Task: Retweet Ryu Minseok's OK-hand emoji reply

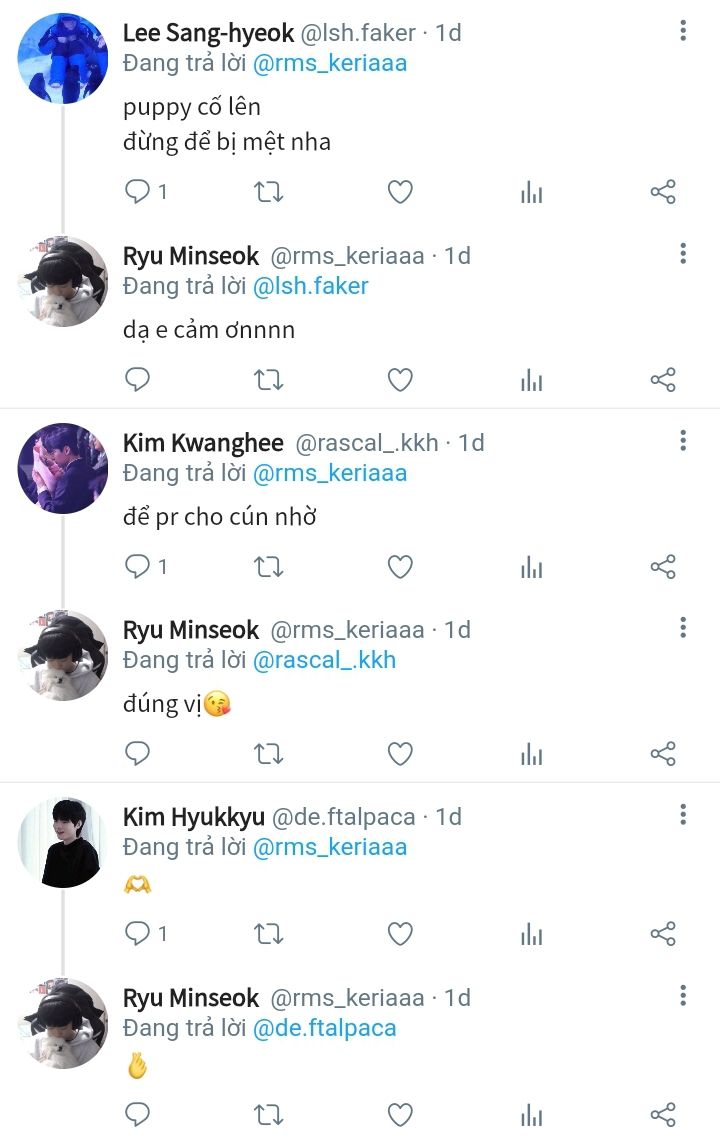Action: point(268,1113)
